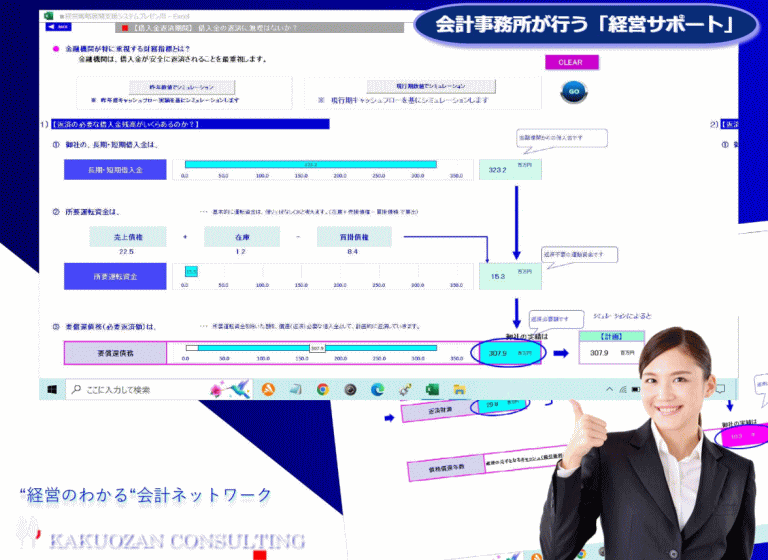The height and width of the screenshot is (560, 768).
Task: Click the Wi-Fi network tray icon
Action: coord(623,390)
